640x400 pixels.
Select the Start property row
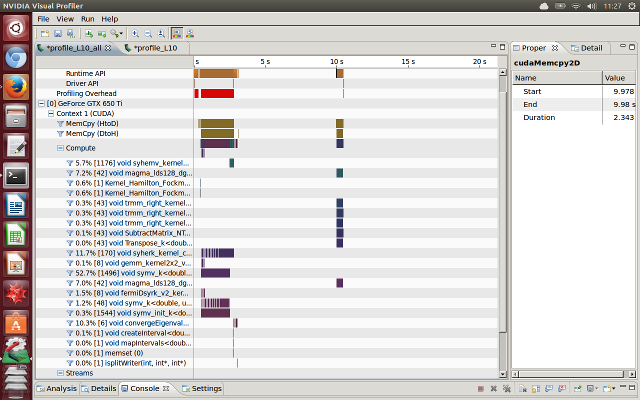coord(574,91)
